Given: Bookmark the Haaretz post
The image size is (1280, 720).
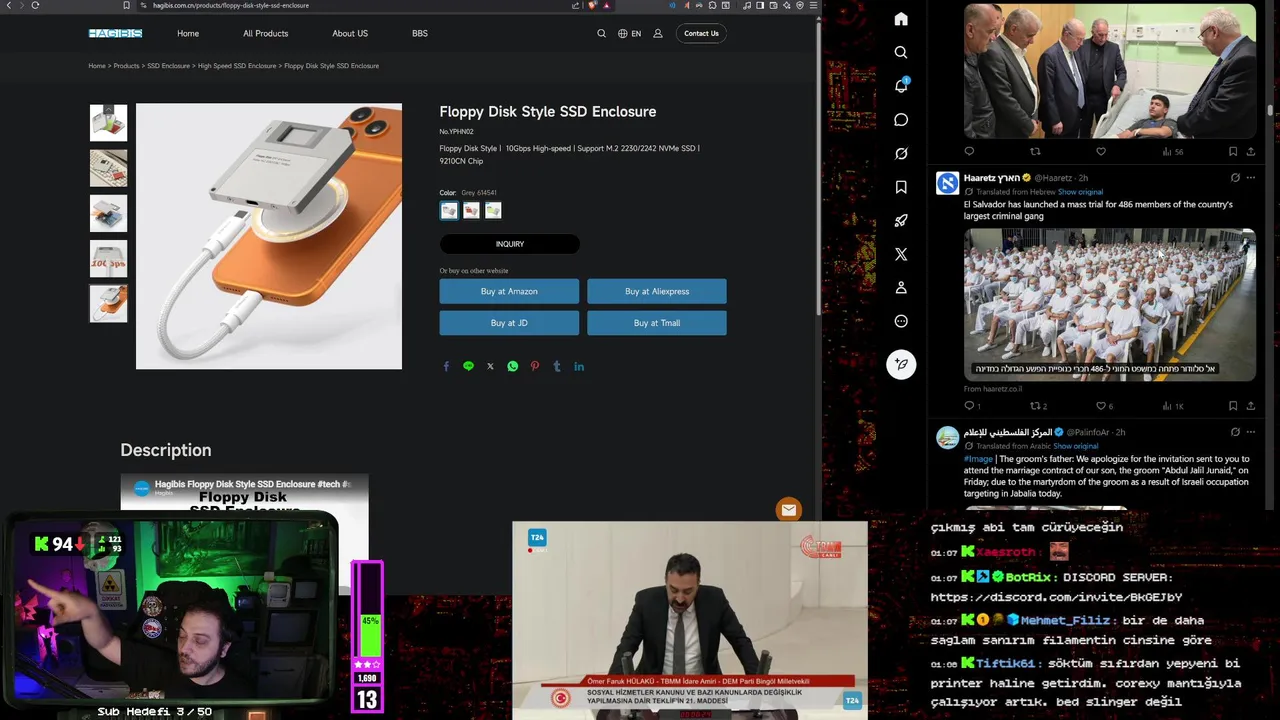Looking at the screenshot, I should 1233,406.
